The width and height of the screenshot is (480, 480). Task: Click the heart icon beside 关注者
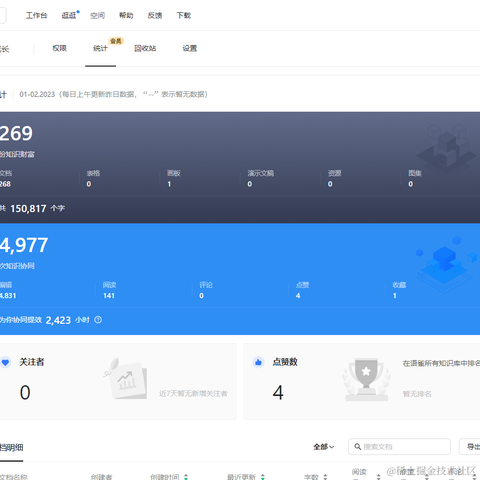click(x=6, y=362)
